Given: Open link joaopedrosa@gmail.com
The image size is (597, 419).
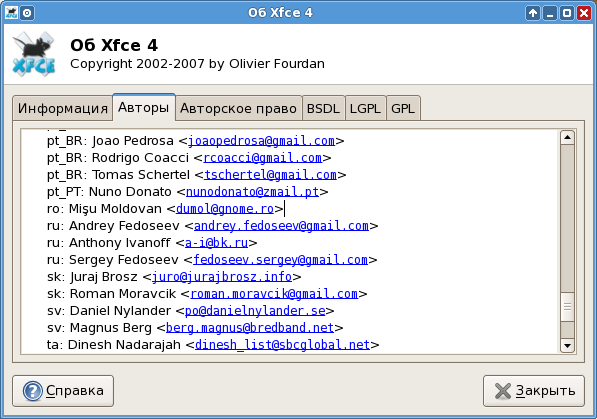Looking at the screenshot, I should (x=261, y=141).
